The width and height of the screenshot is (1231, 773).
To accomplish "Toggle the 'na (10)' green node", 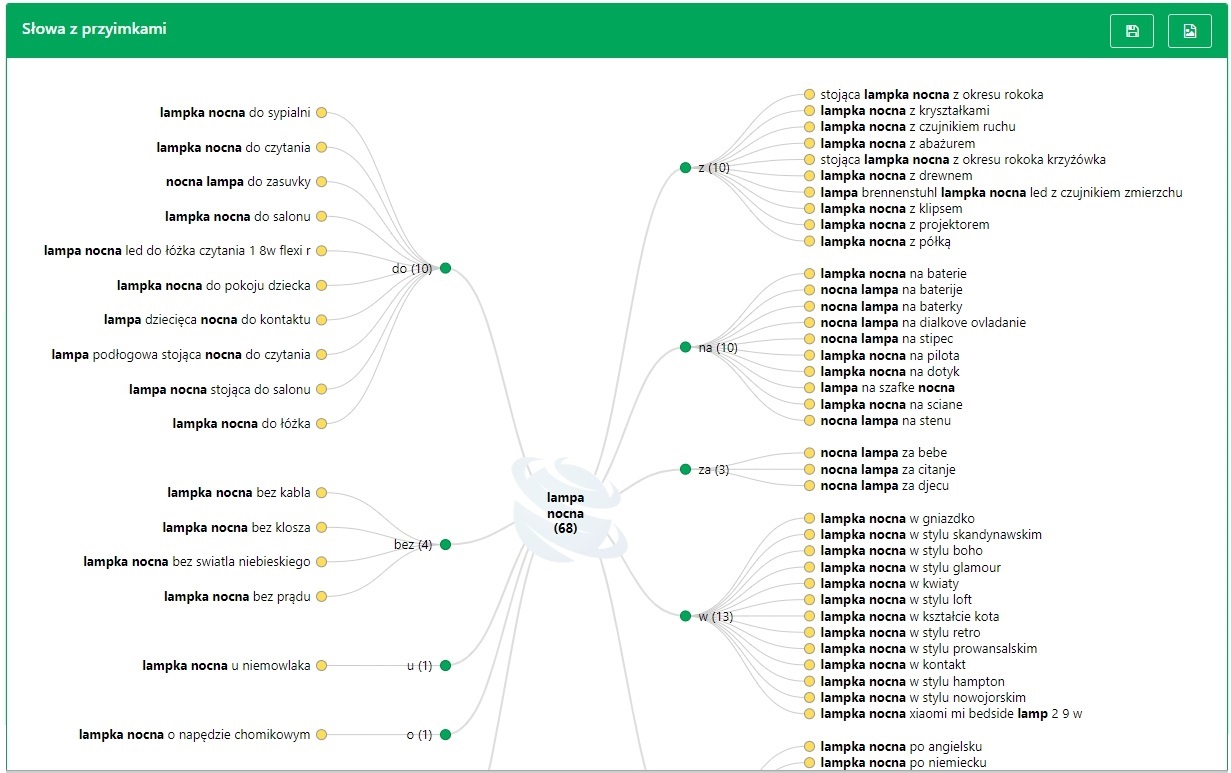I will pos(685,347).
